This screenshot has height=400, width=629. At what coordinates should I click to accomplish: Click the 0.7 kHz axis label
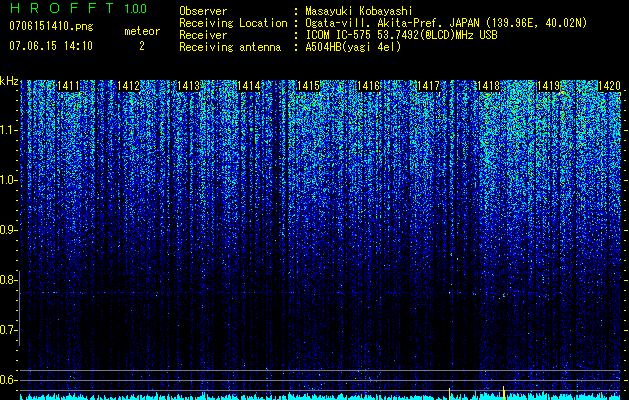(x=7, y=330)
